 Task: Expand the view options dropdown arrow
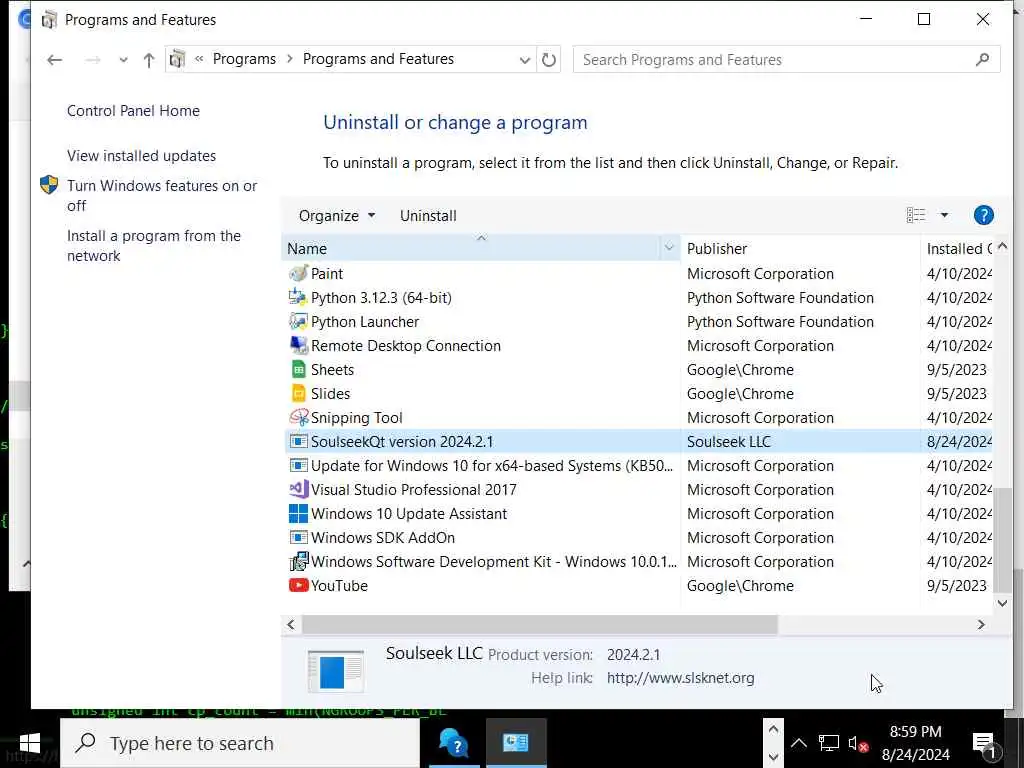tap(944, 215)
